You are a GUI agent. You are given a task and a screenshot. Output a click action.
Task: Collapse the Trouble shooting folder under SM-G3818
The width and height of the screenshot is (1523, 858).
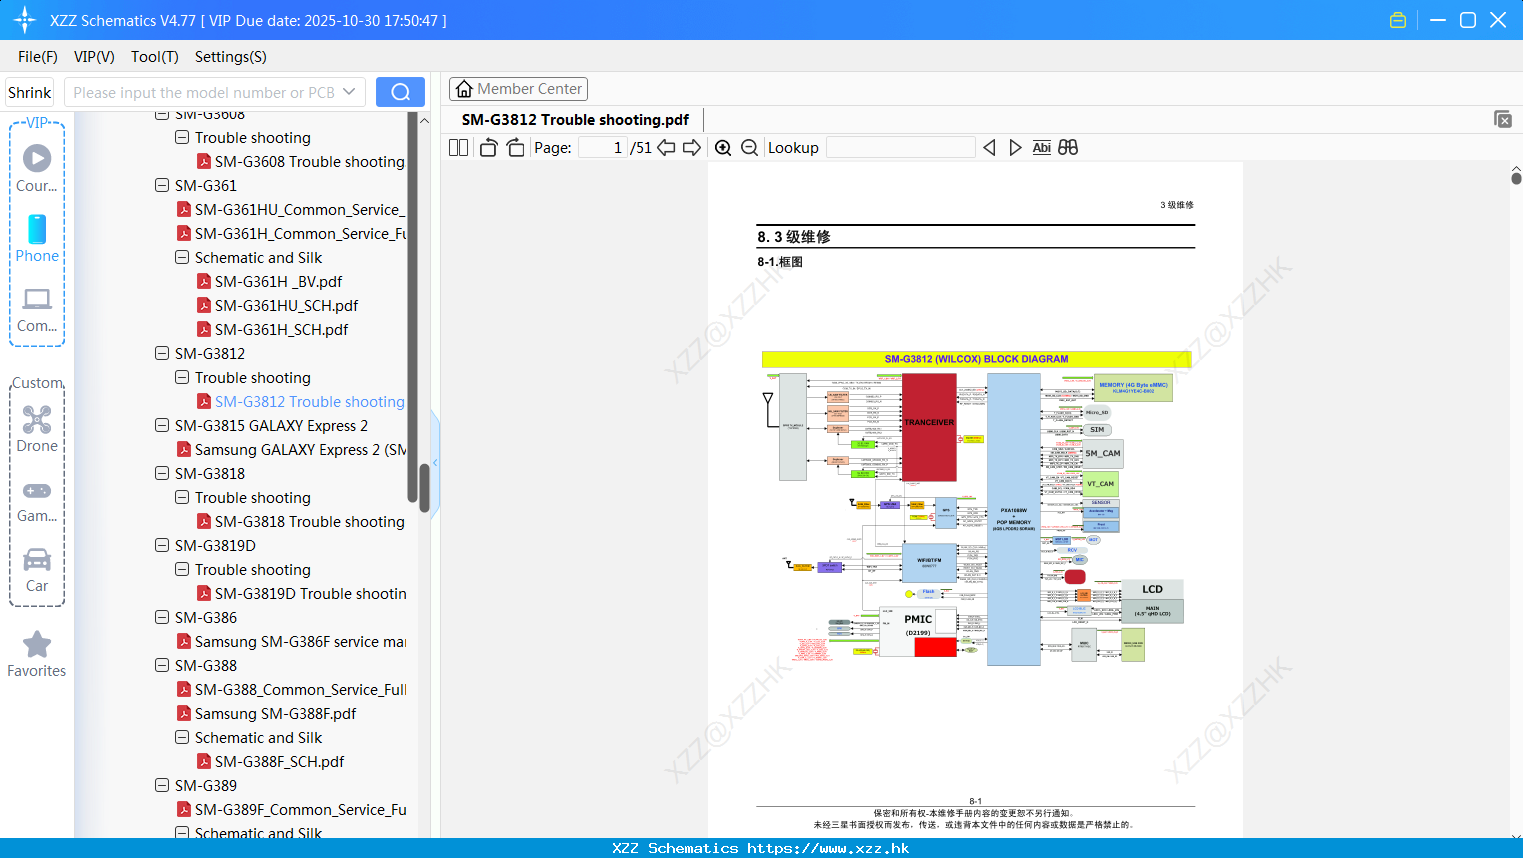pyautogui.click(x=182, y=497)
